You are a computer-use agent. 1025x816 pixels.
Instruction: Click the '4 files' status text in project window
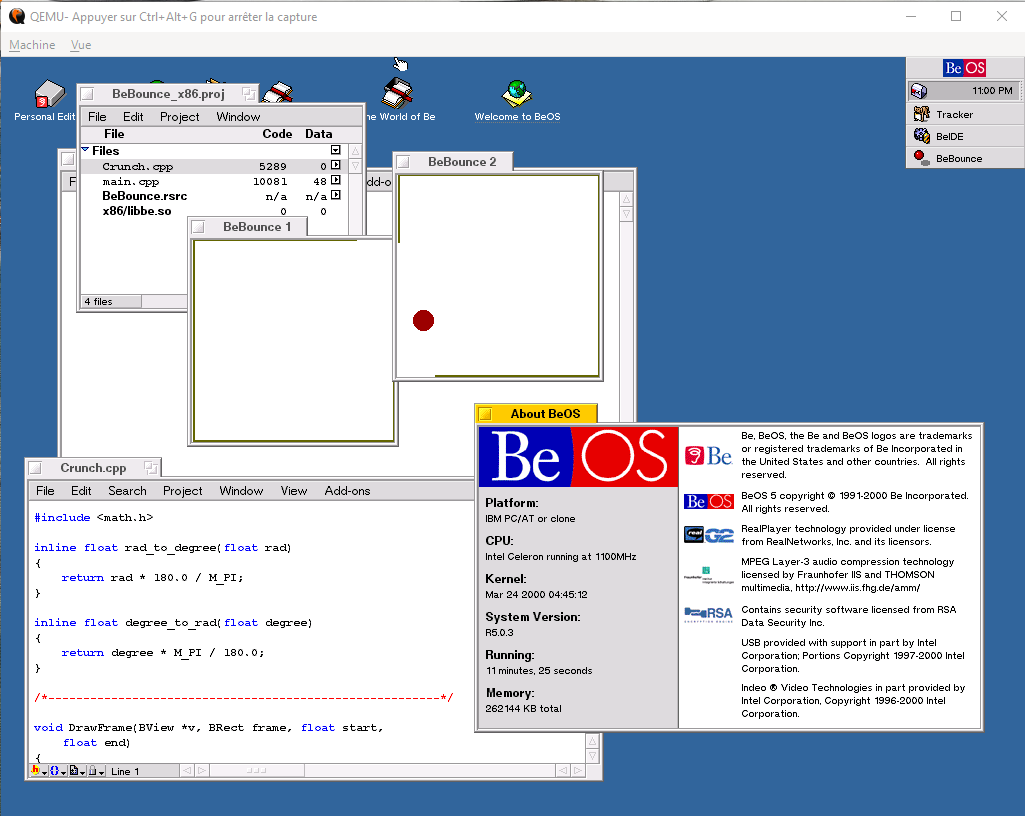point(98,301)
